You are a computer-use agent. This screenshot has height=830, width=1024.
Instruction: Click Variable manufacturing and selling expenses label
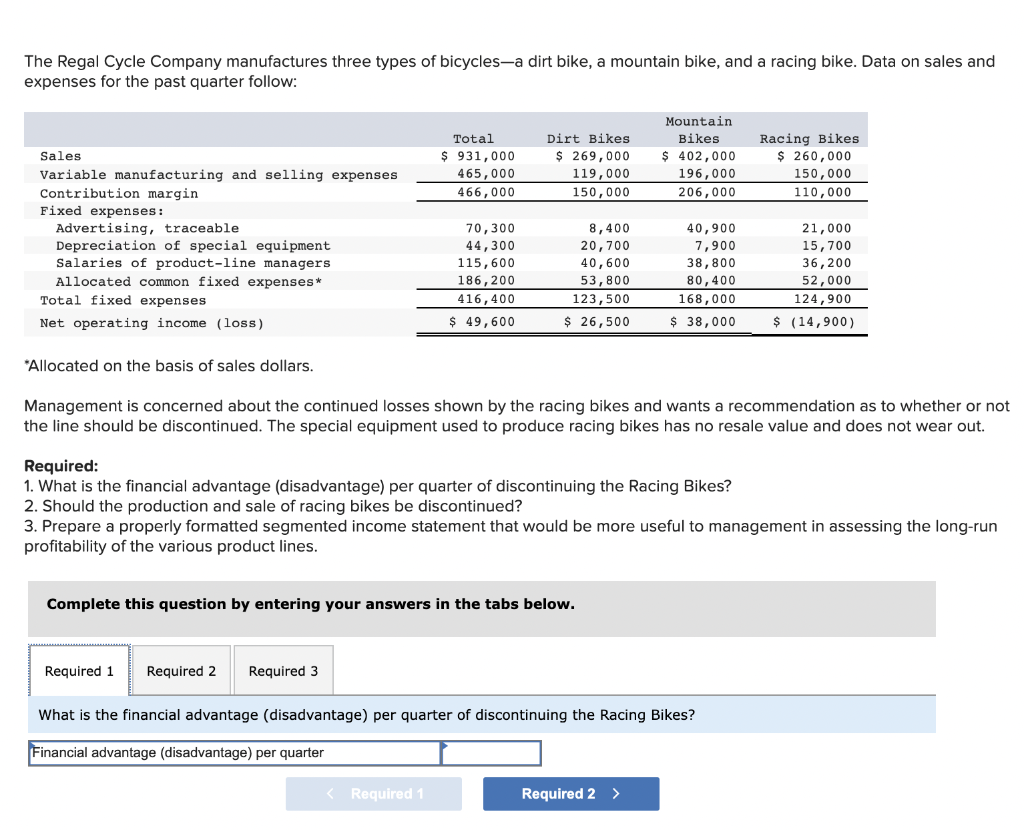coord(219,175)
